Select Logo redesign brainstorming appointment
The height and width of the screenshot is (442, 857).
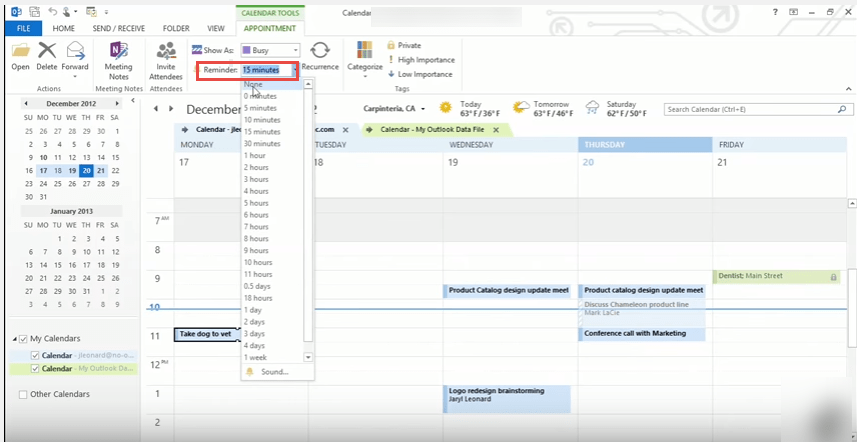(507, 399)
